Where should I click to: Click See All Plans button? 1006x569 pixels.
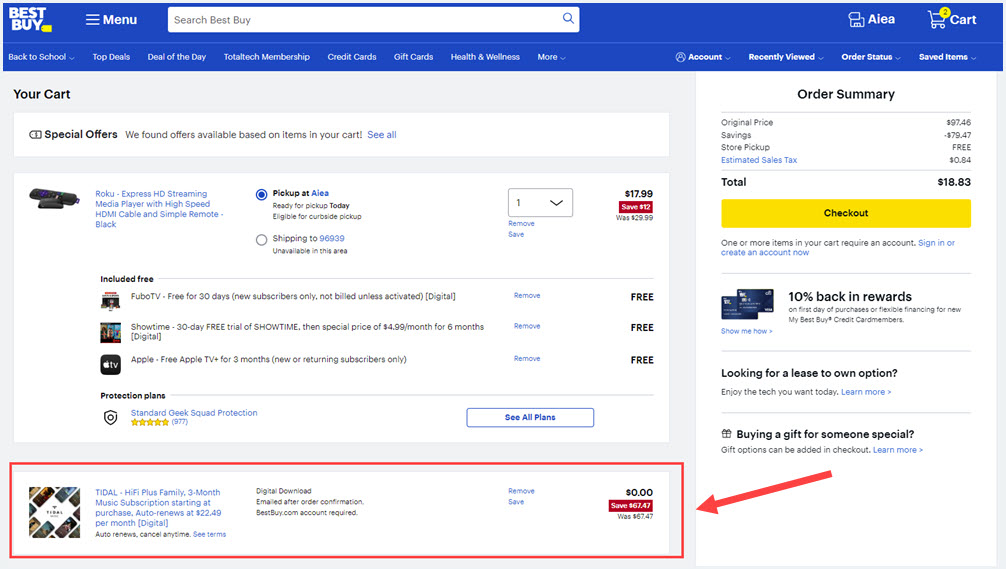(x=530, y=418)
